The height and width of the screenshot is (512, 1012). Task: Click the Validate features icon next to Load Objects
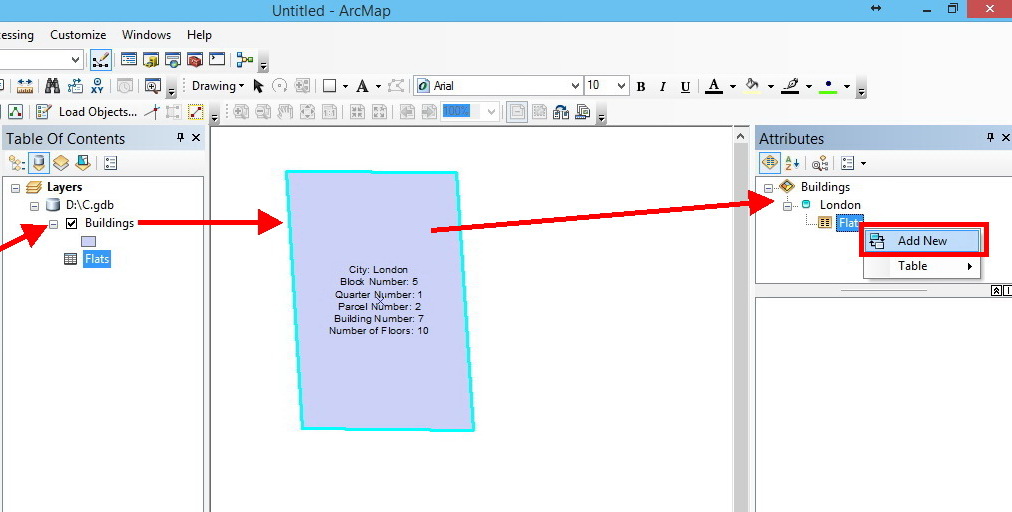43,112
